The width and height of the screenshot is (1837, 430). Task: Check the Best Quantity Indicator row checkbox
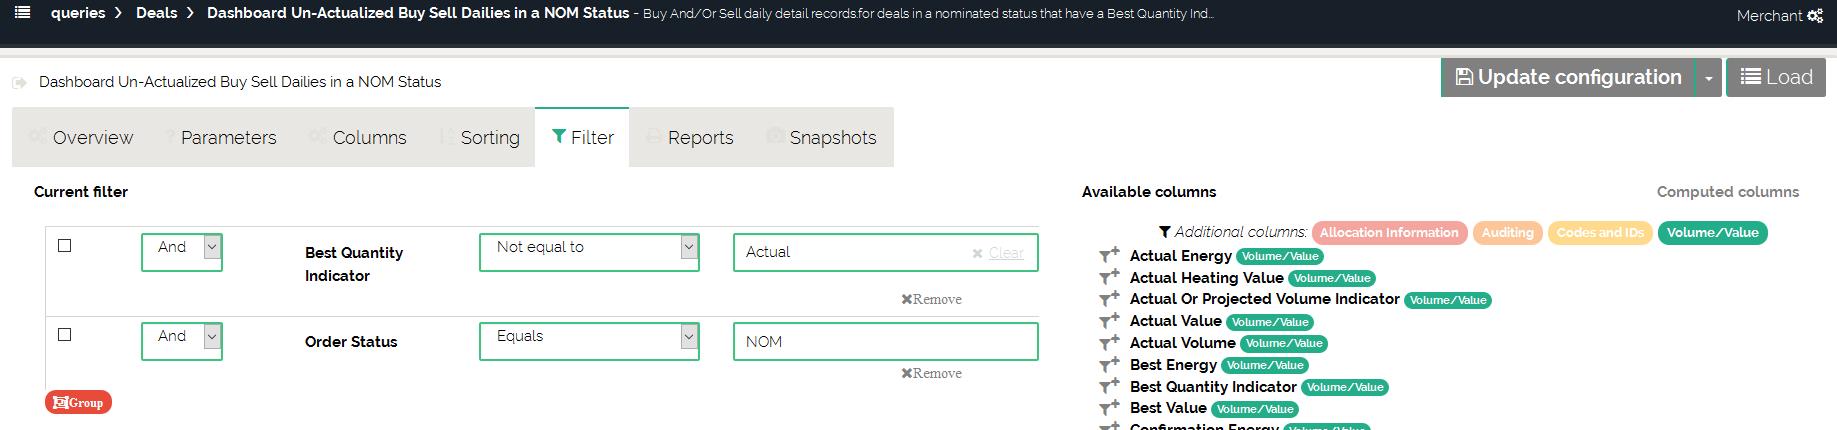click(x=65, y=246)
